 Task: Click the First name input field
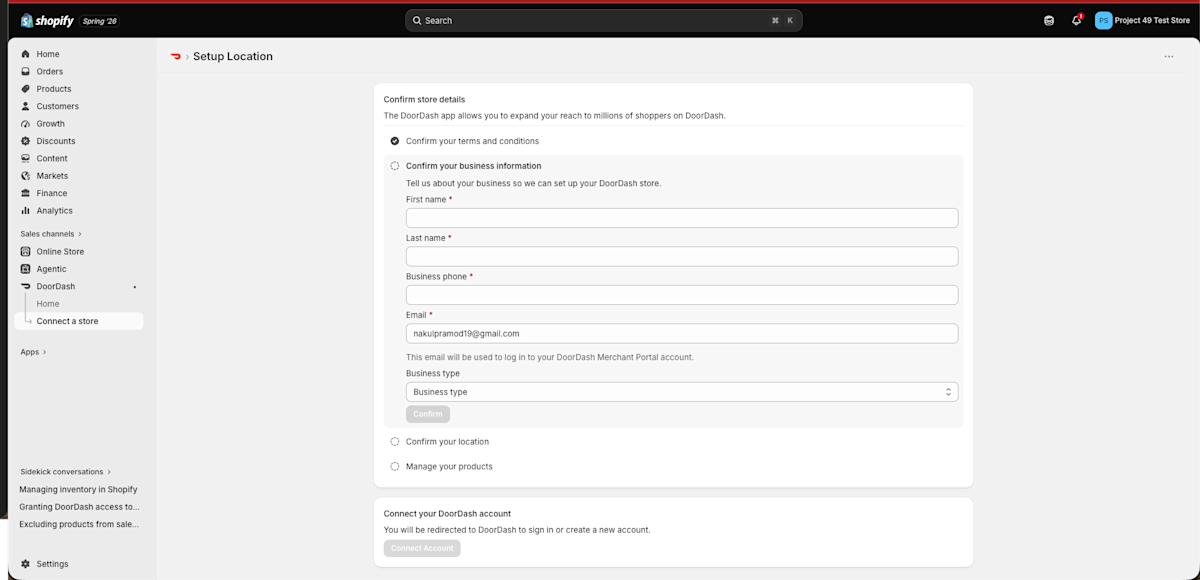click(x=682, y=218)
